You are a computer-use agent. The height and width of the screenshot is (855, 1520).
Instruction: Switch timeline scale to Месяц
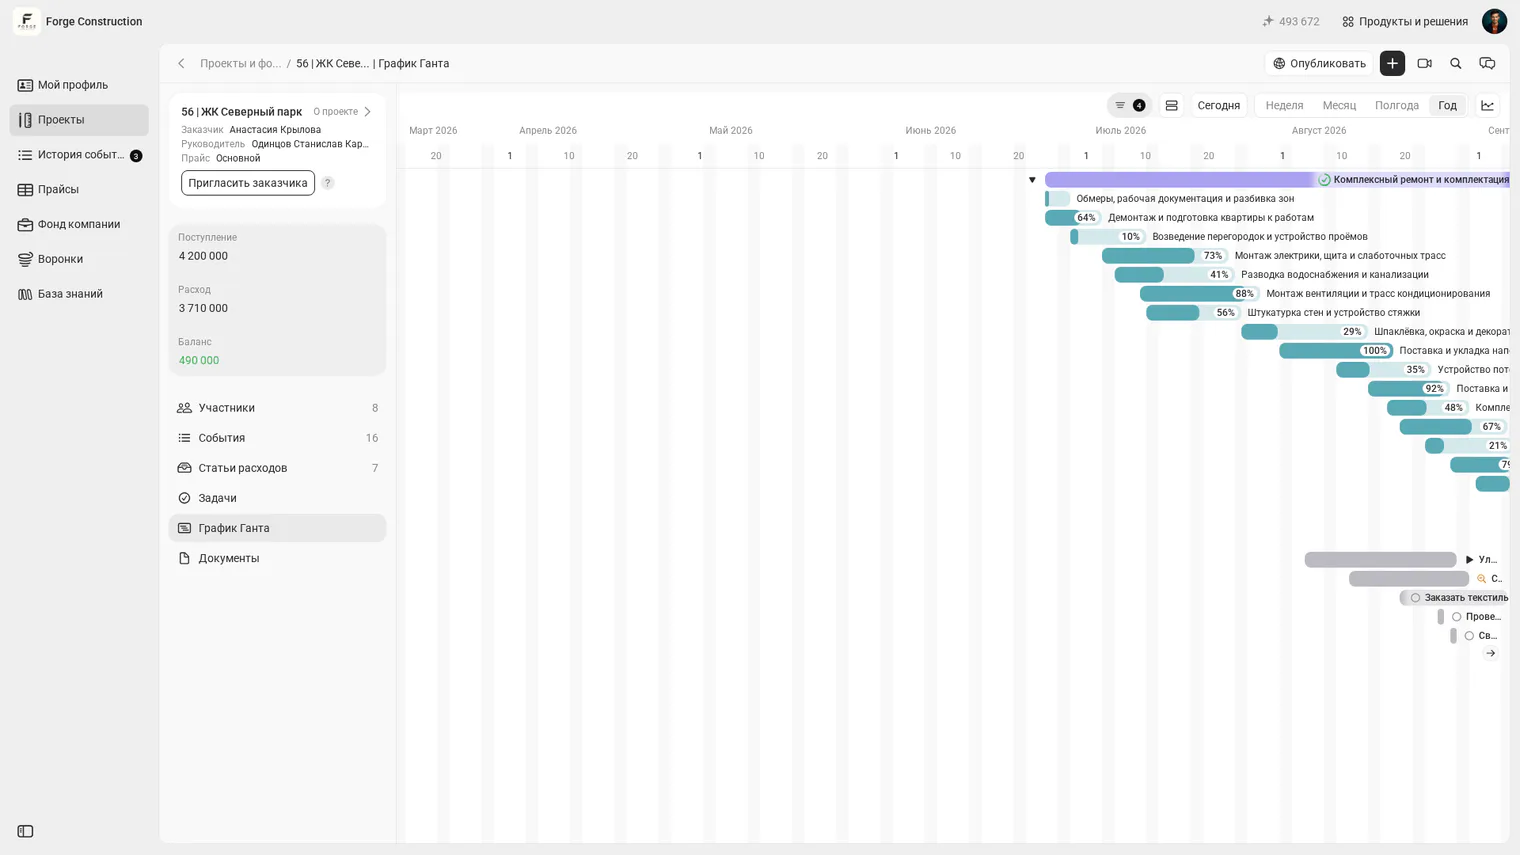1339,105
